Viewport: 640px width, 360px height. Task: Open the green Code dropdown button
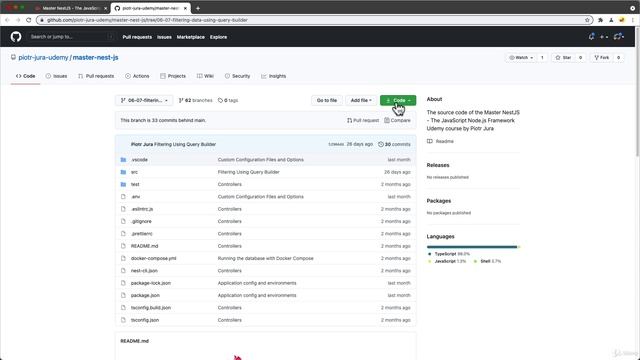pyautogui.click(x=398, y=100)
